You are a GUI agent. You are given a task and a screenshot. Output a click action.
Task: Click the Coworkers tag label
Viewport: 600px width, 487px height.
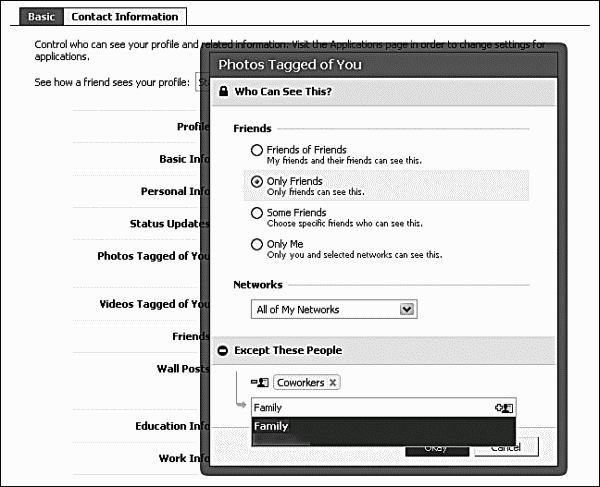pos(300,382)
